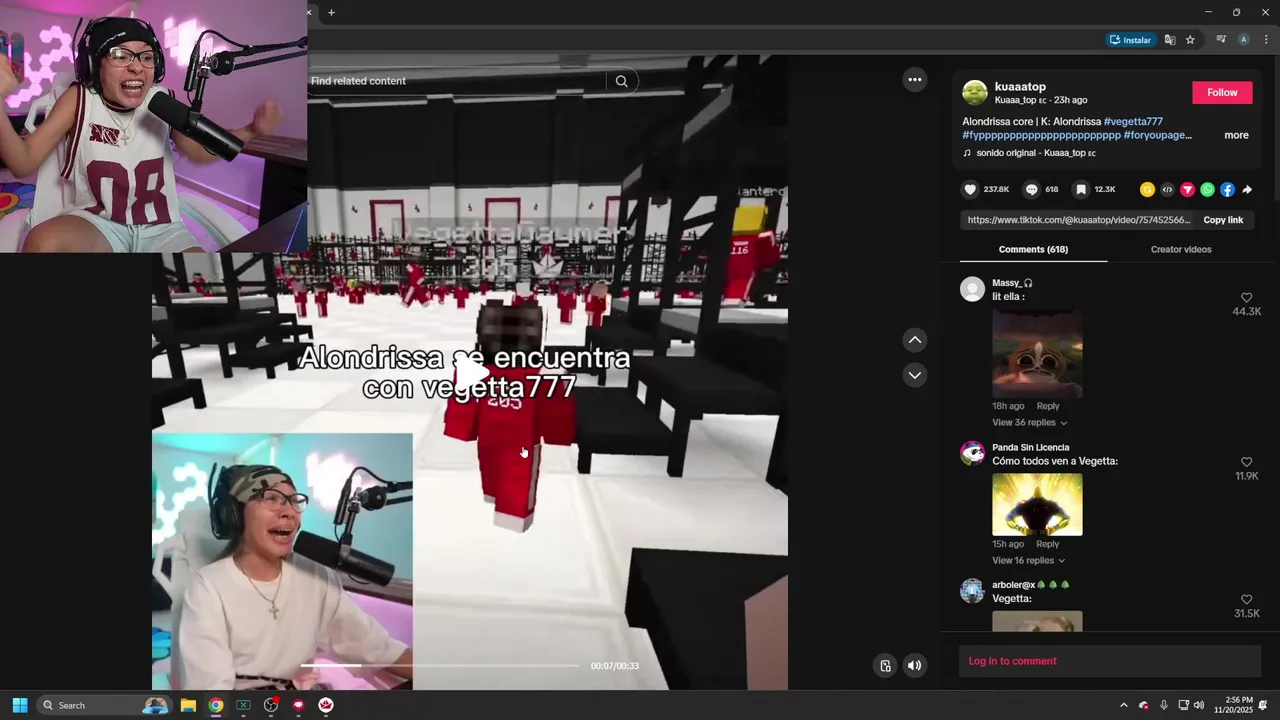The height and width of the screenshot is (720, 1280).
Task: Expand View 36 replies
Action: click(1029, 423)
